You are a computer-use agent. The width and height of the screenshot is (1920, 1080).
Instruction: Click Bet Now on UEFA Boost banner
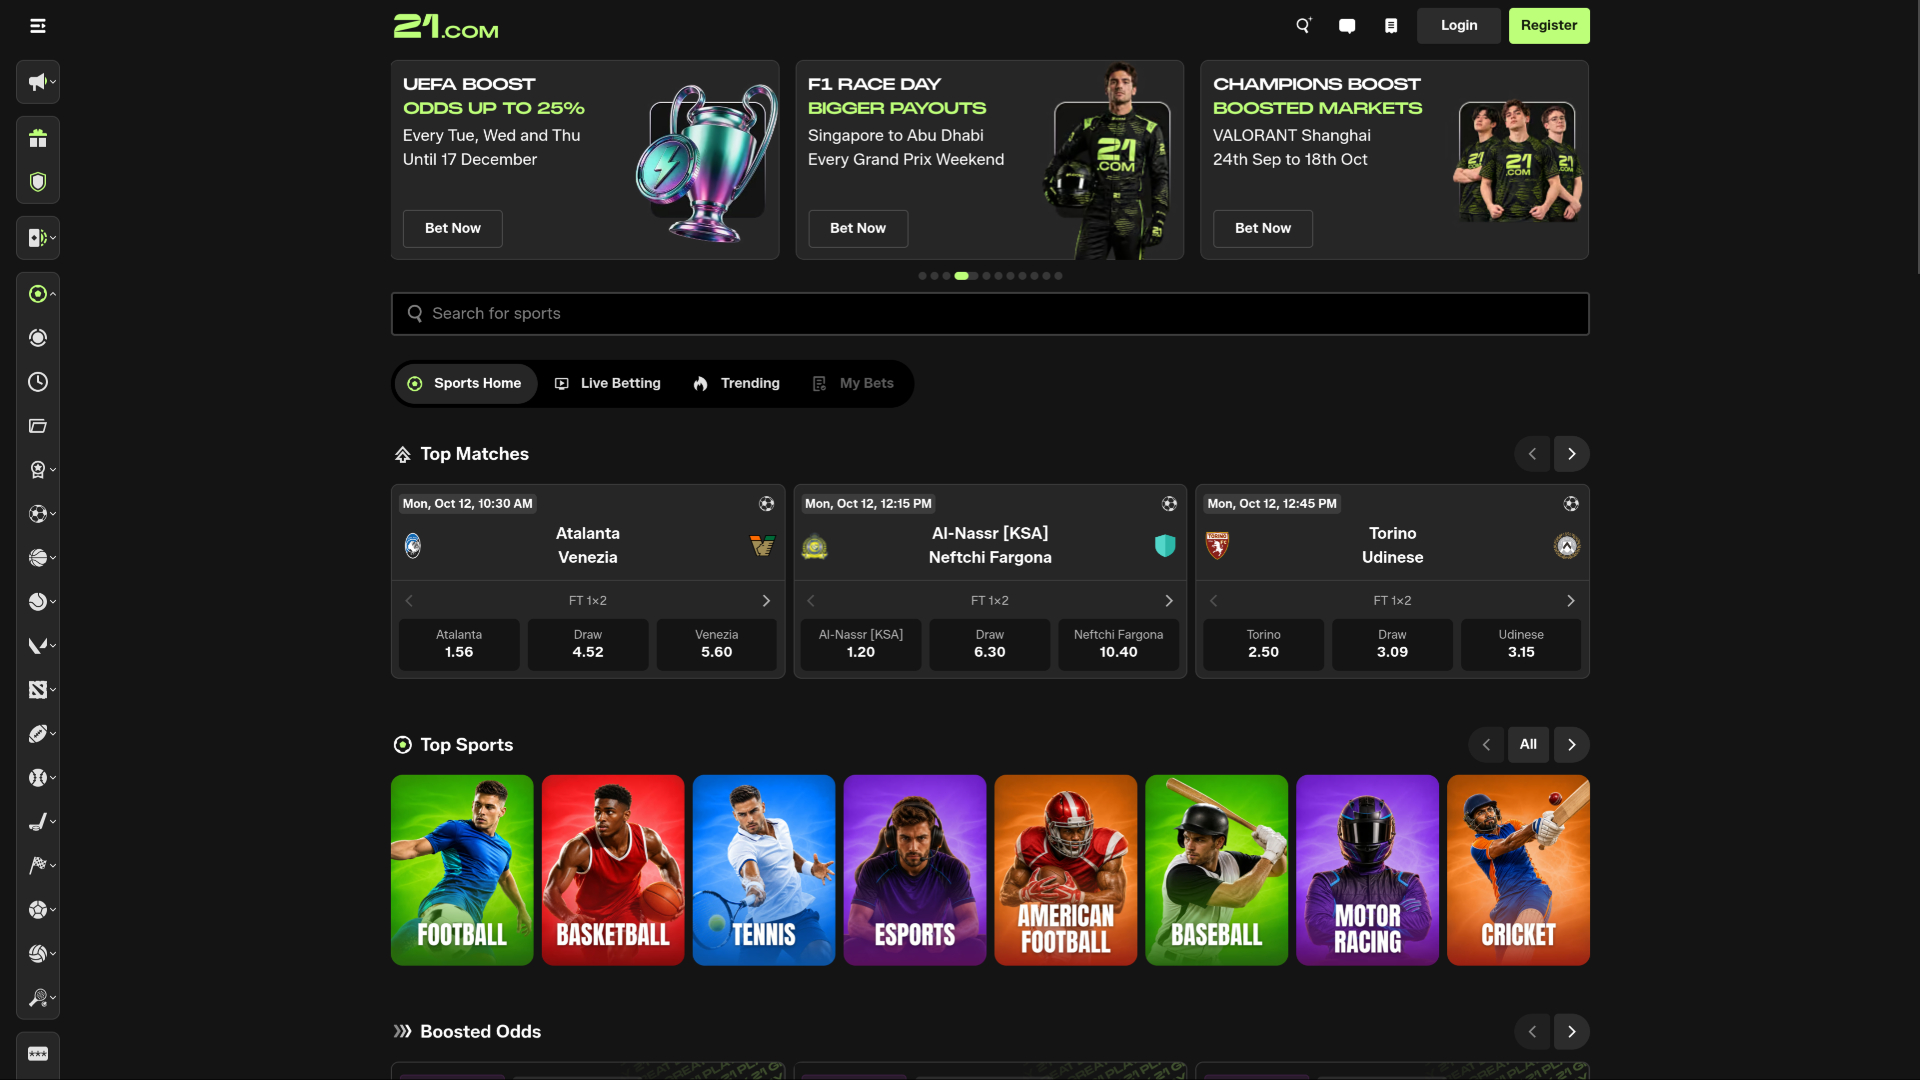point(453,229)
